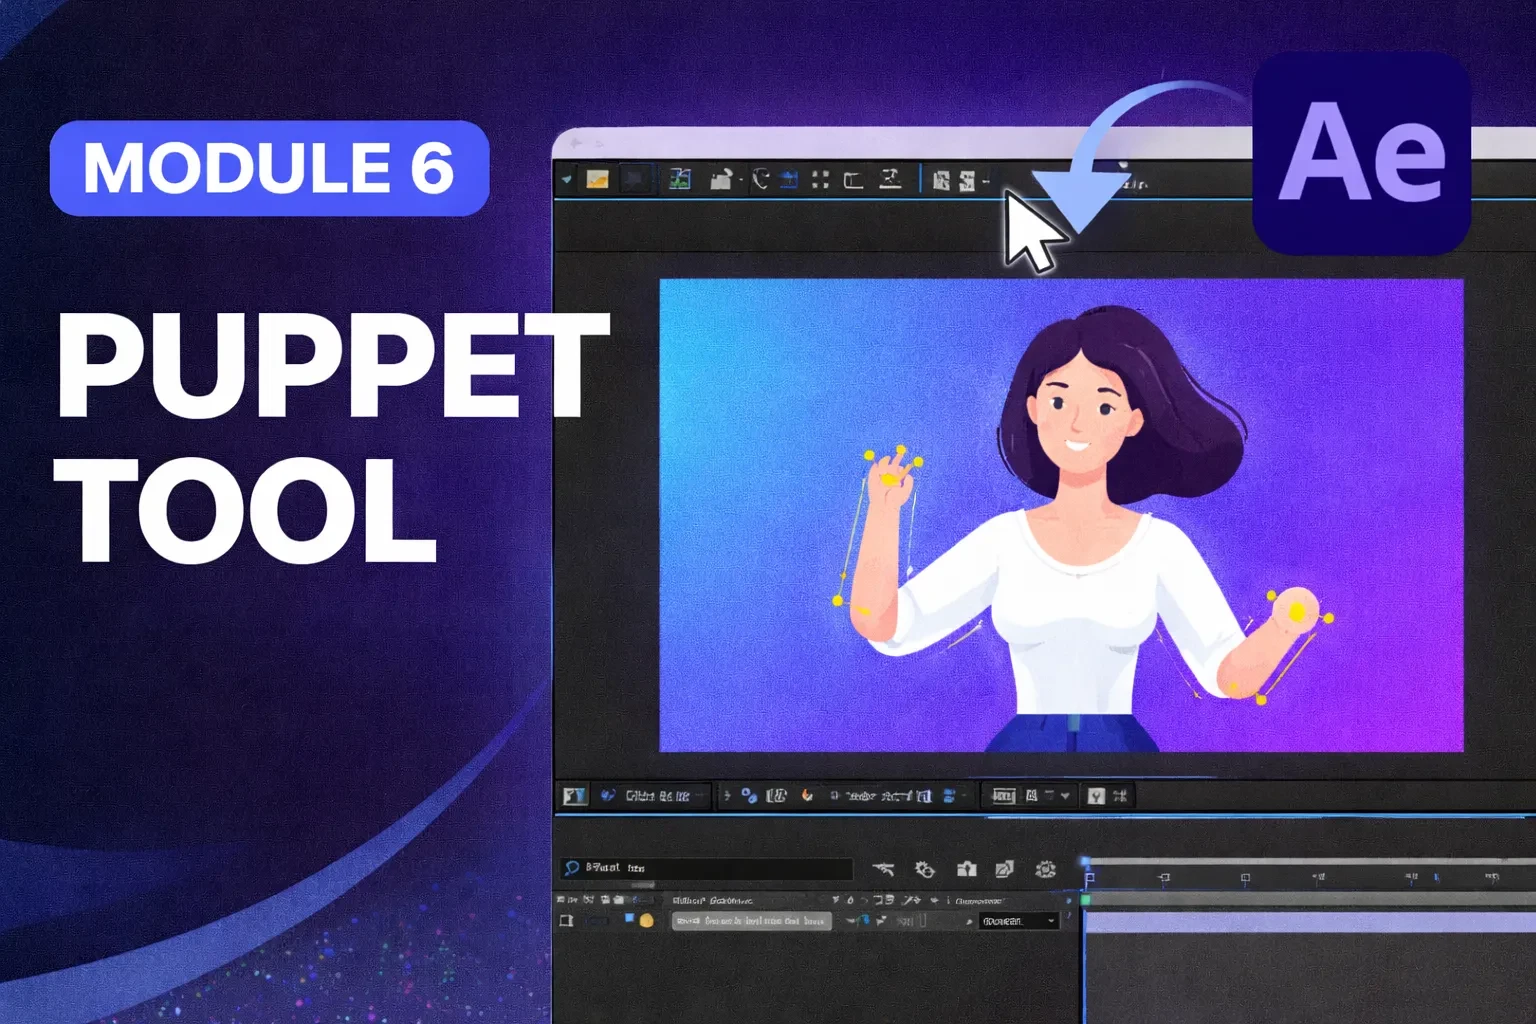Click the blue double-circle icon below the viewer
Image resolution: width=1536 pixels, height=1024 pixels.
click(x=749, y=796)
